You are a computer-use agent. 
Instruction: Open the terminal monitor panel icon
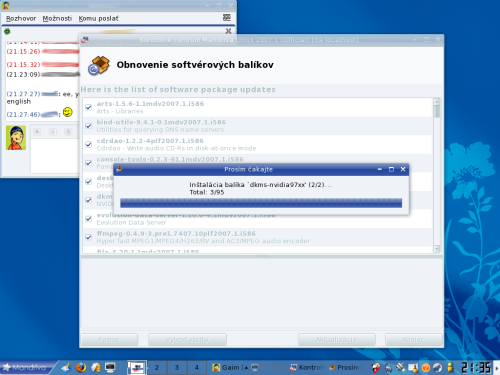coord(110,367)
